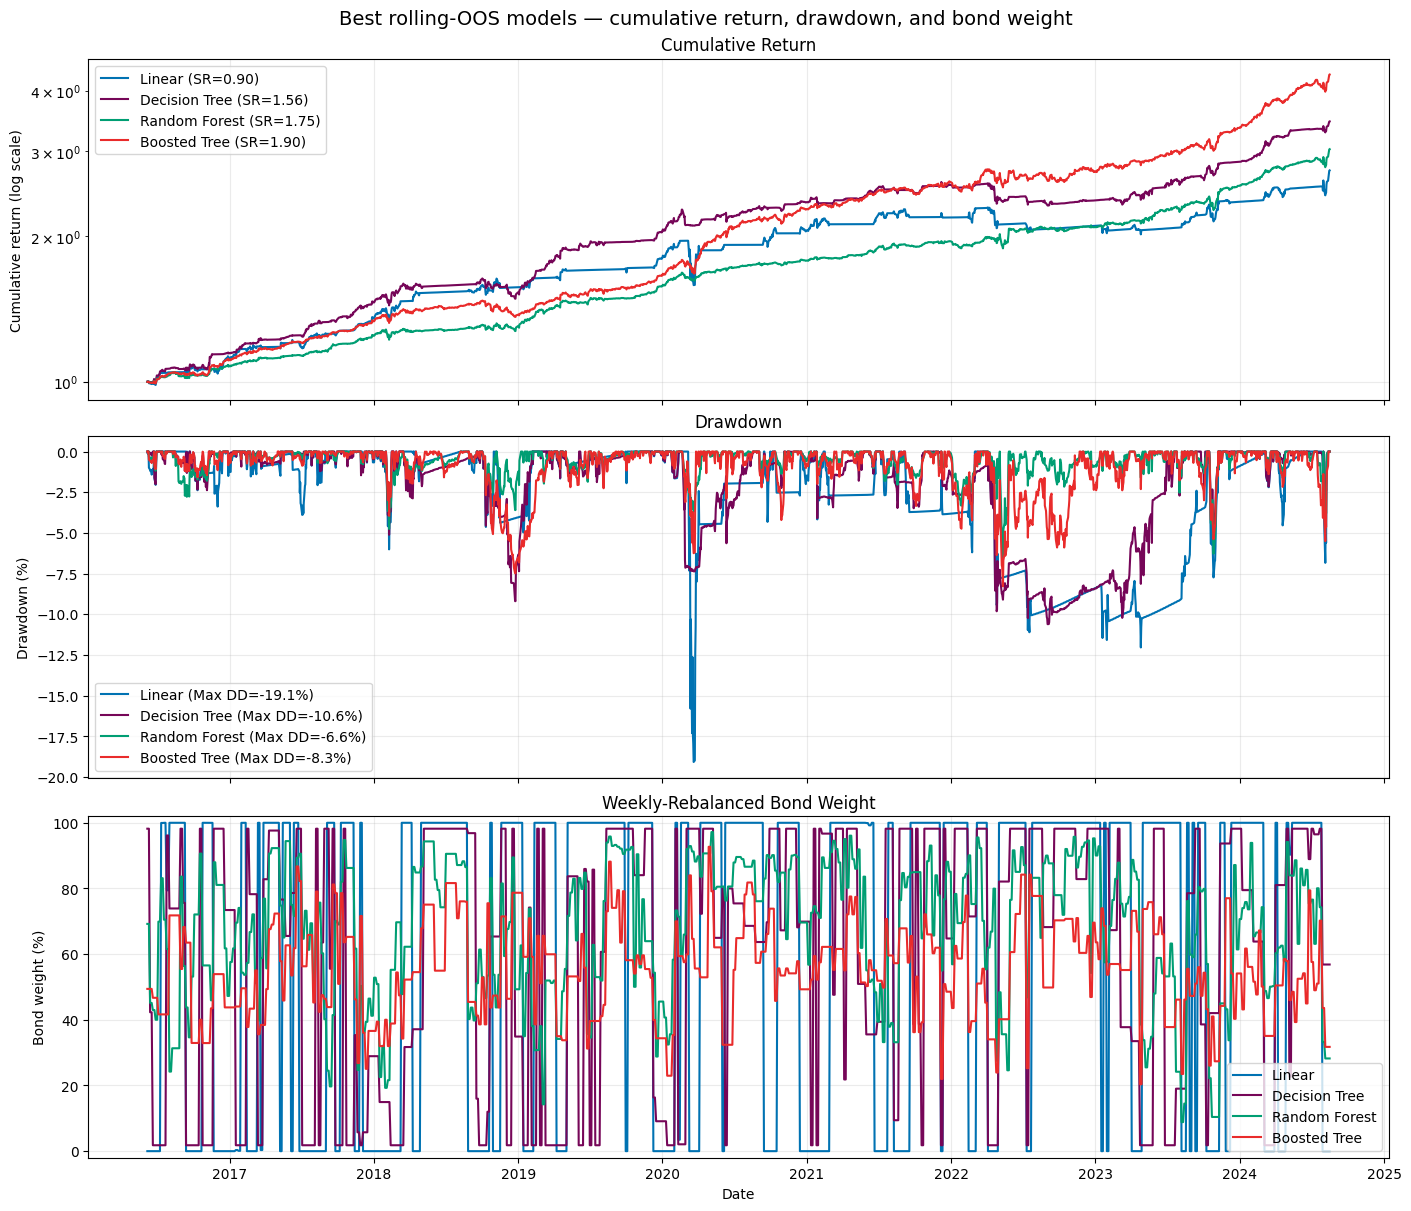Click the '−12.5' drawdown tick label

click(59, 656)
